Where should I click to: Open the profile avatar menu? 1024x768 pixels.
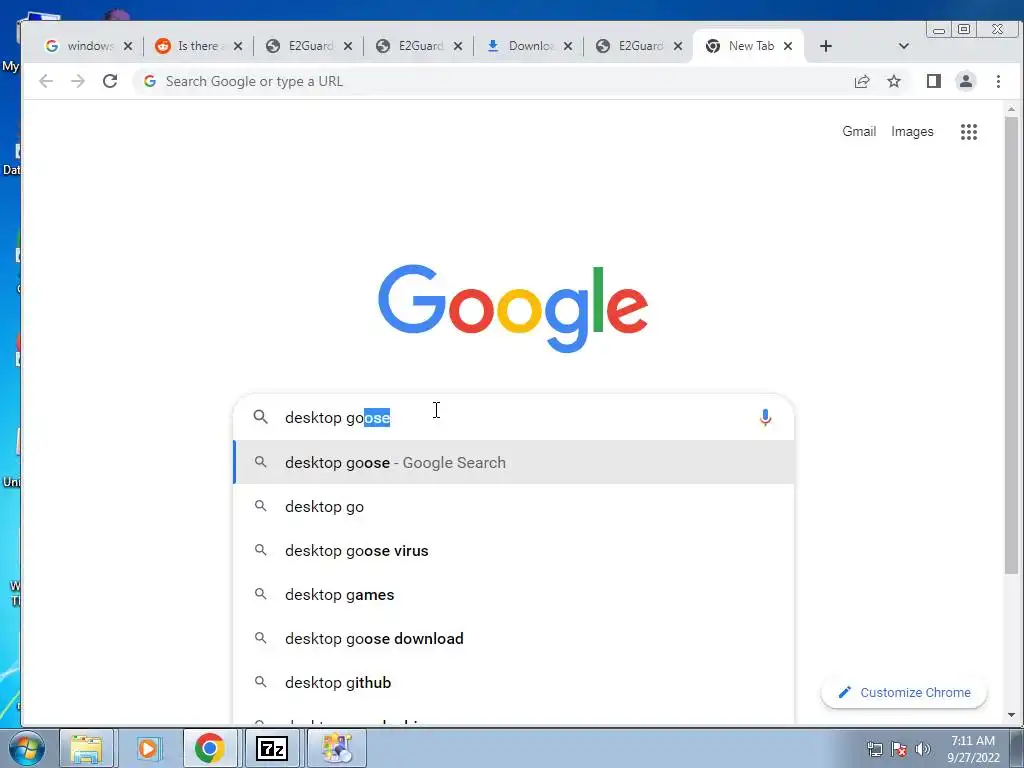point(965,81)
